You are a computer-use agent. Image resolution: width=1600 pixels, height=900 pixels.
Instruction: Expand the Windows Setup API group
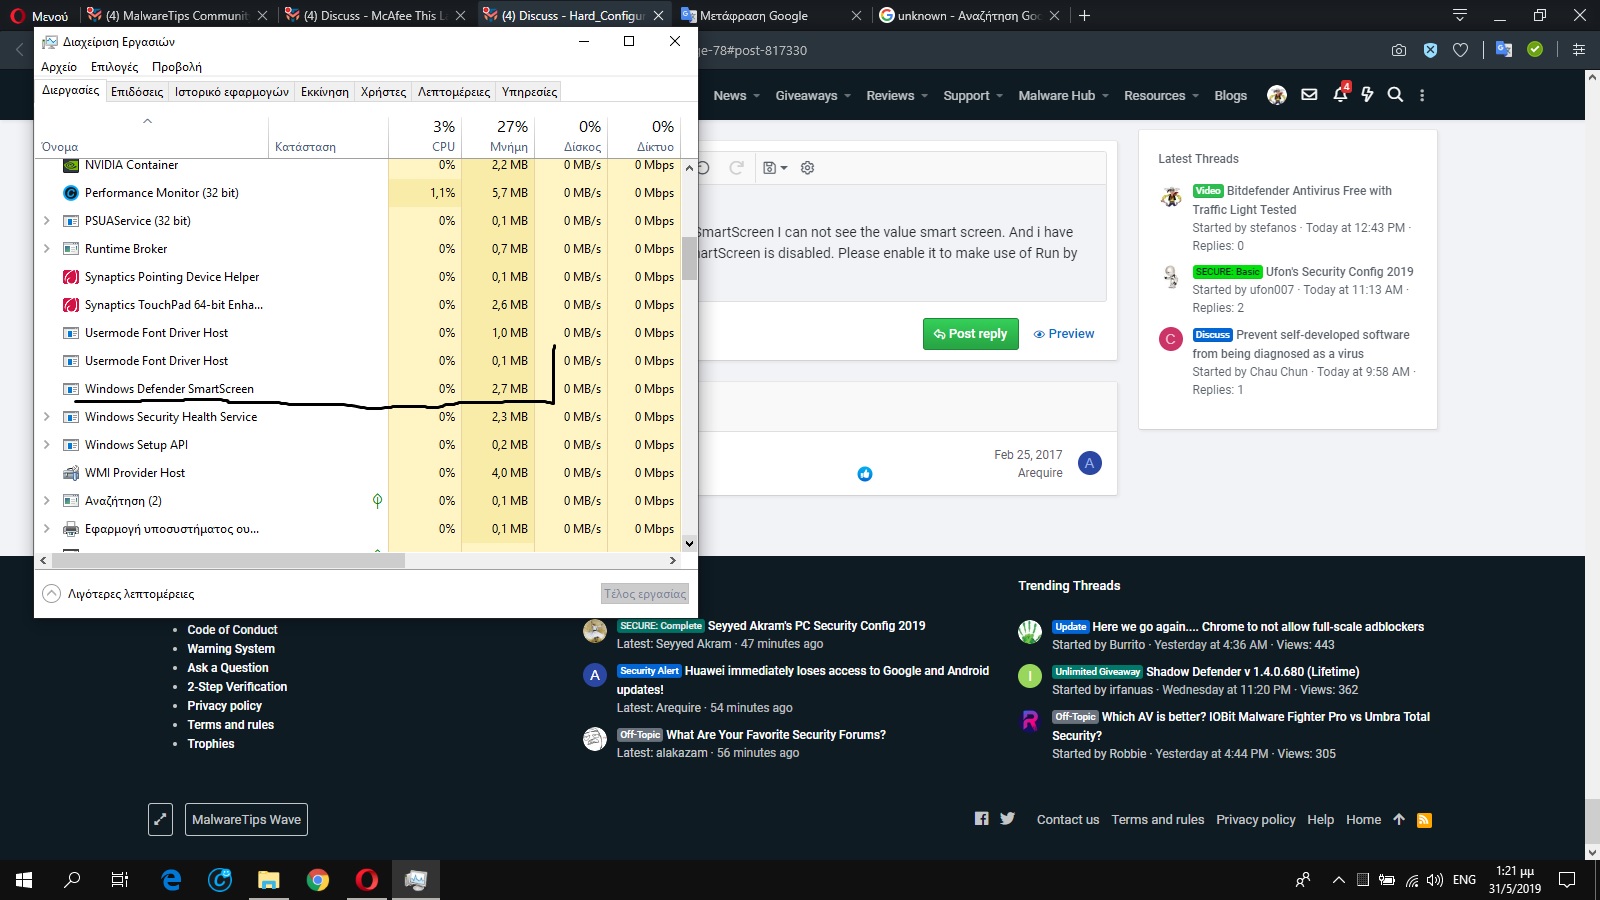(x=46, y=445)
